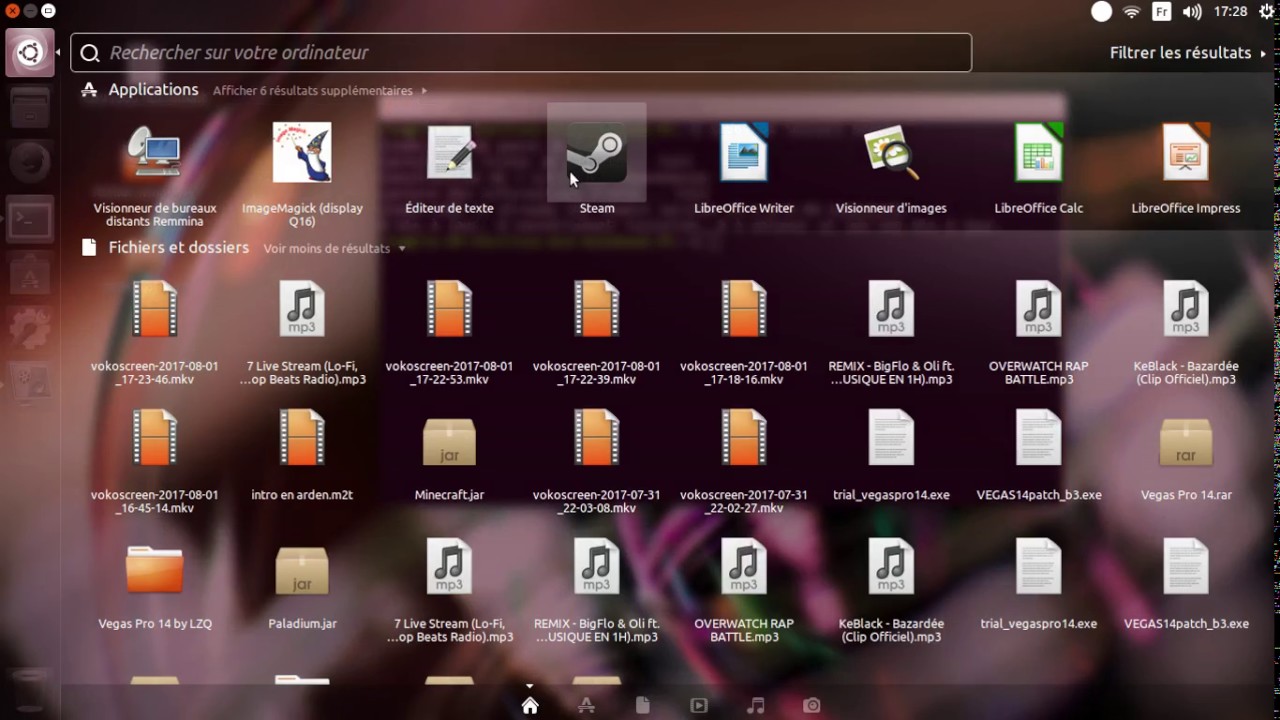Viewport: 1280px width, 720px height.
Task: Collapse with Voir moins de résultats
Action: (x=334, y=248)
